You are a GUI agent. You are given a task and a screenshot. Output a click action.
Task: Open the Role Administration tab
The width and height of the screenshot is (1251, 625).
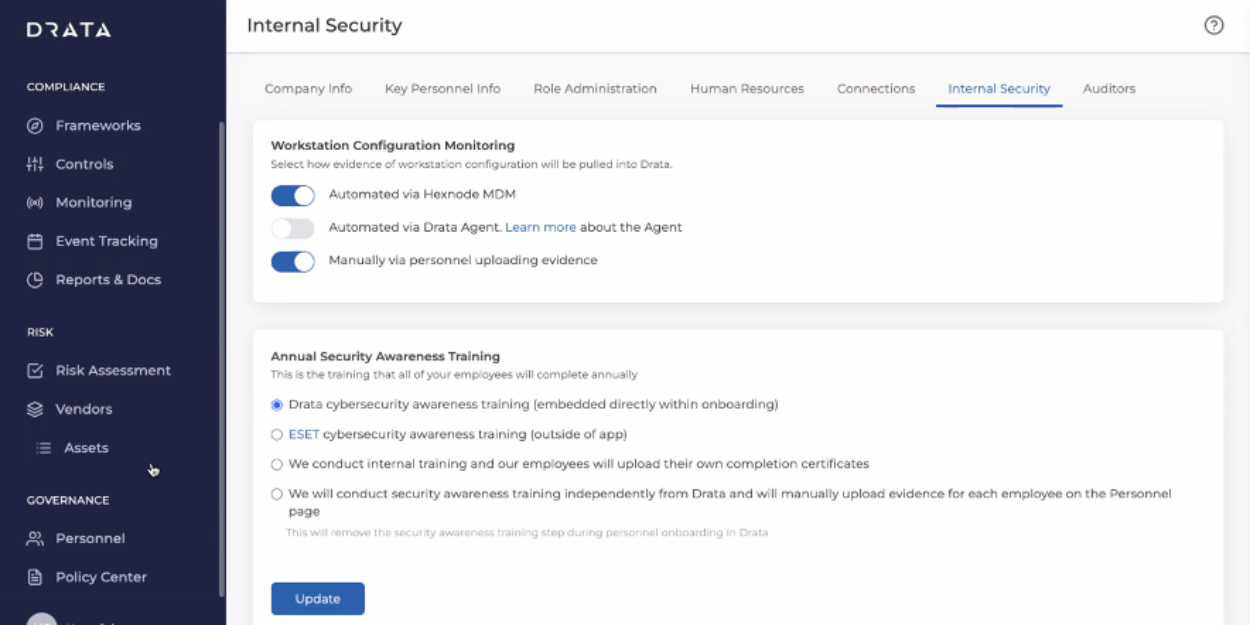tap(595, 89)
